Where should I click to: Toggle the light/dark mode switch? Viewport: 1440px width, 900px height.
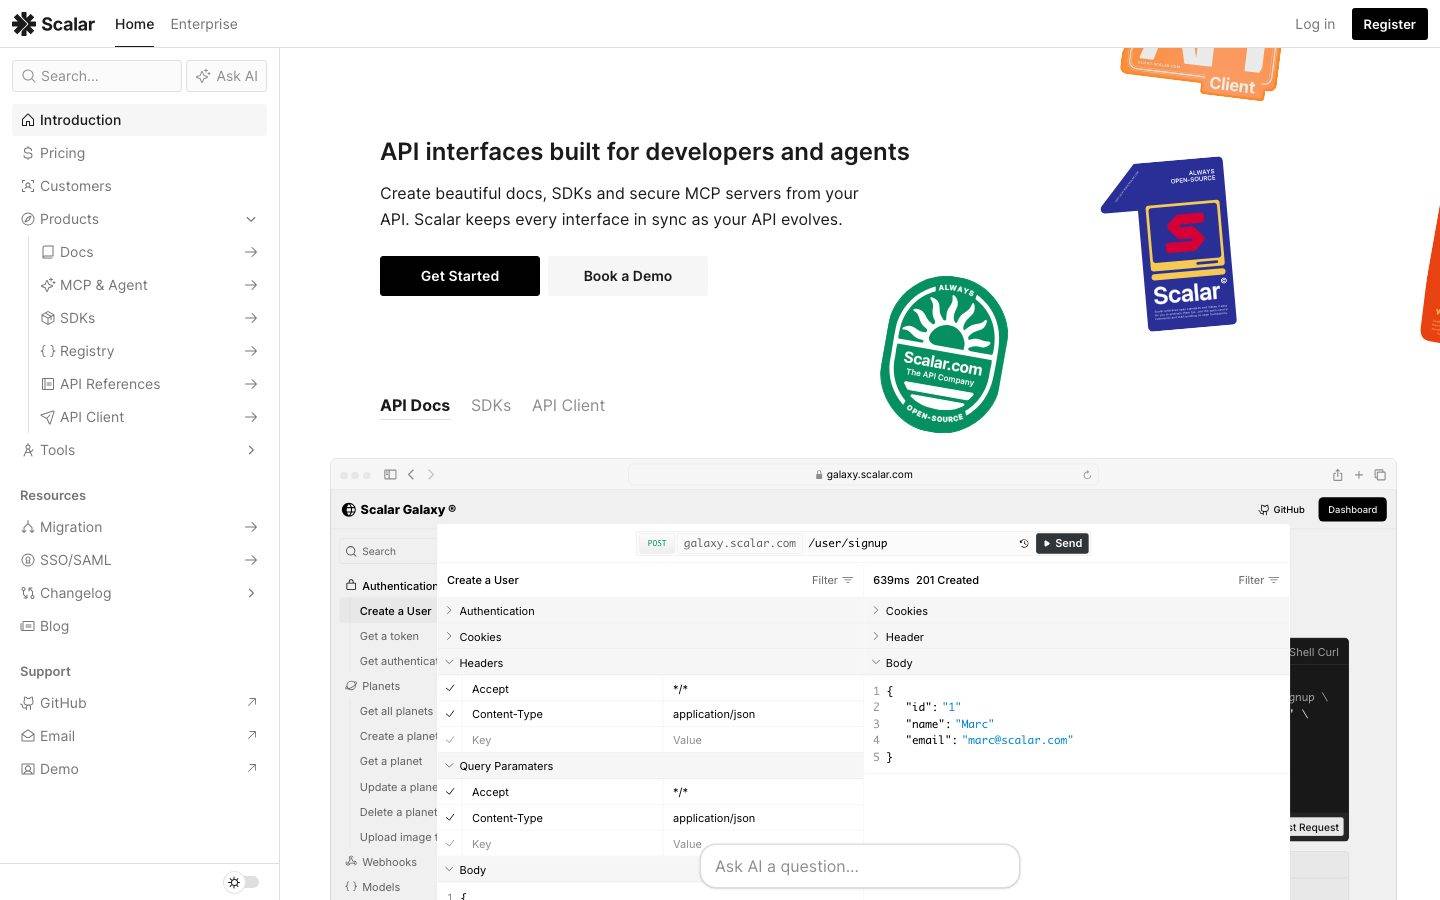[242, 882]
